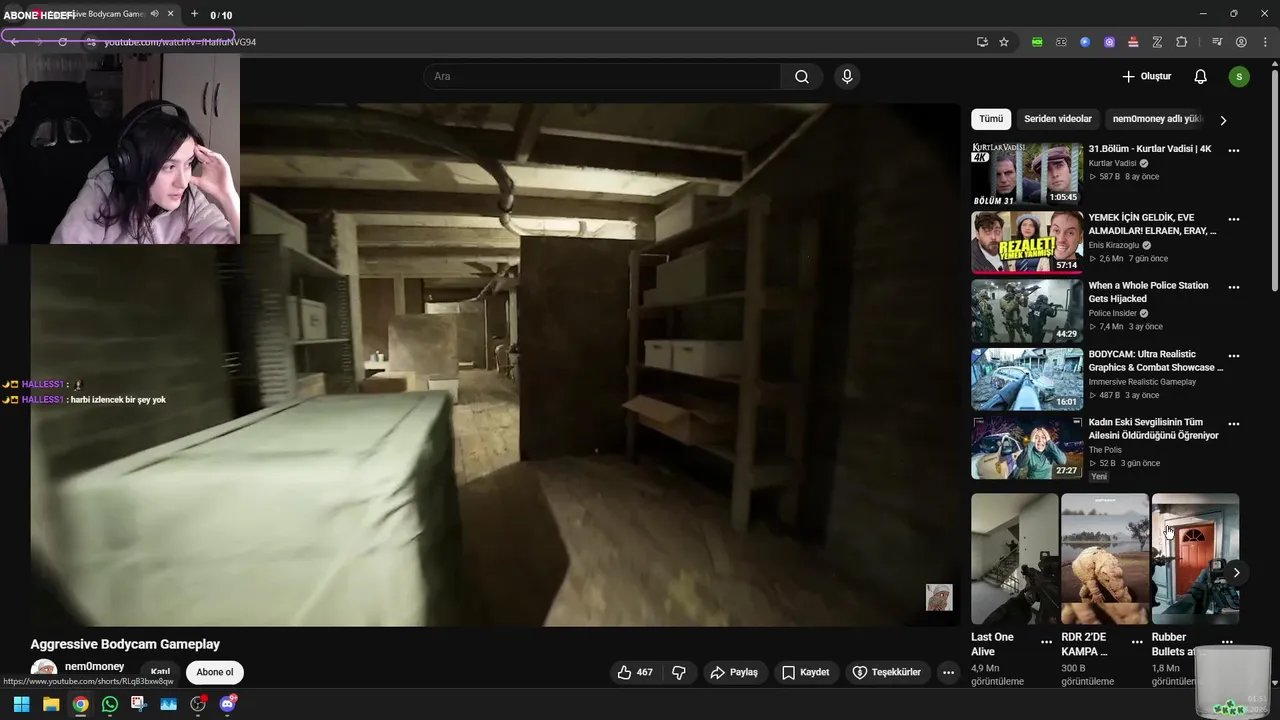Open the BODYCAM Ultra Realistic Graphics thumbnail
Viewport: 1280px width, 720px height.
tap(1026, 378)
